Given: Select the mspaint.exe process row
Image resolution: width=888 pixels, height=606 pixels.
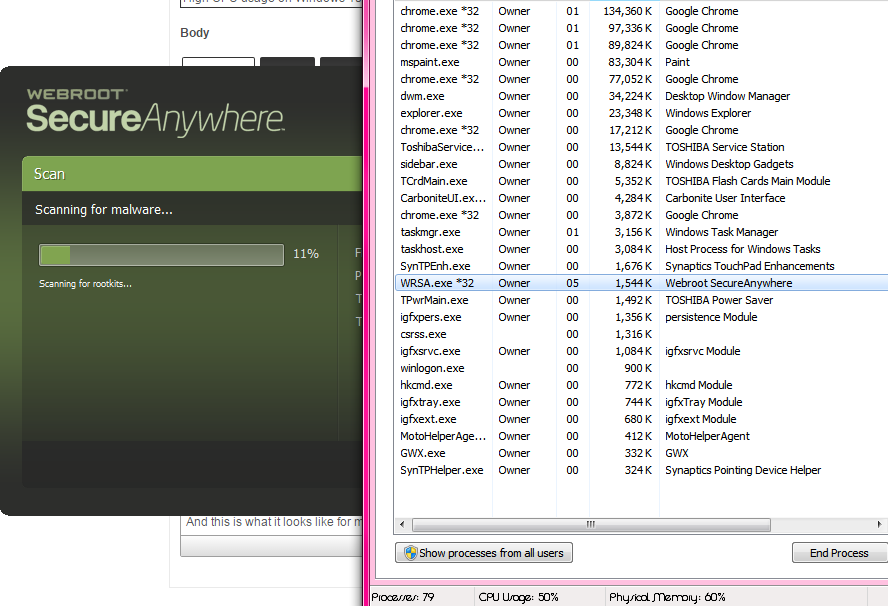Looking at the screenshot, I should coord(641,62).
